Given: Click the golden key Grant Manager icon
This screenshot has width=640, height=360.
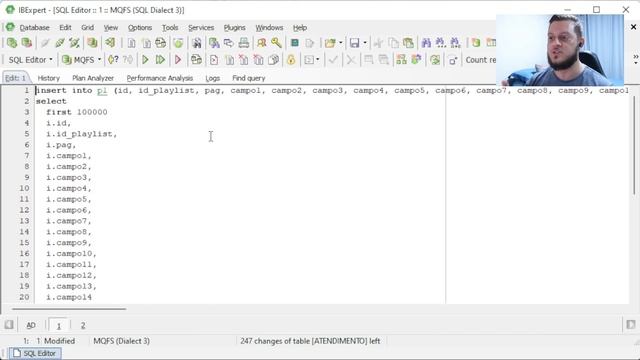Looking at the screenshot, I should point(276,43).
